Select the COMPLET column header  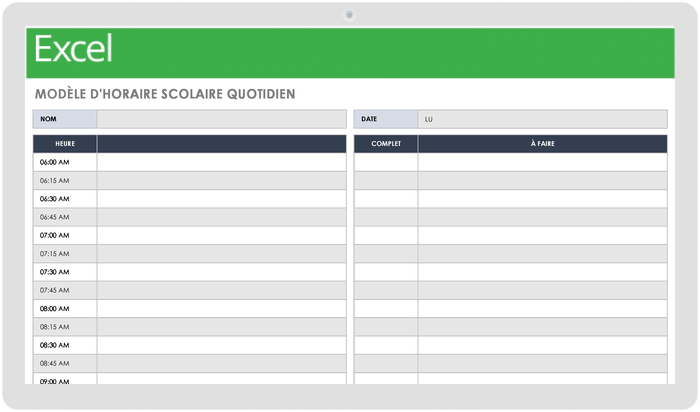tap(386, 144)
